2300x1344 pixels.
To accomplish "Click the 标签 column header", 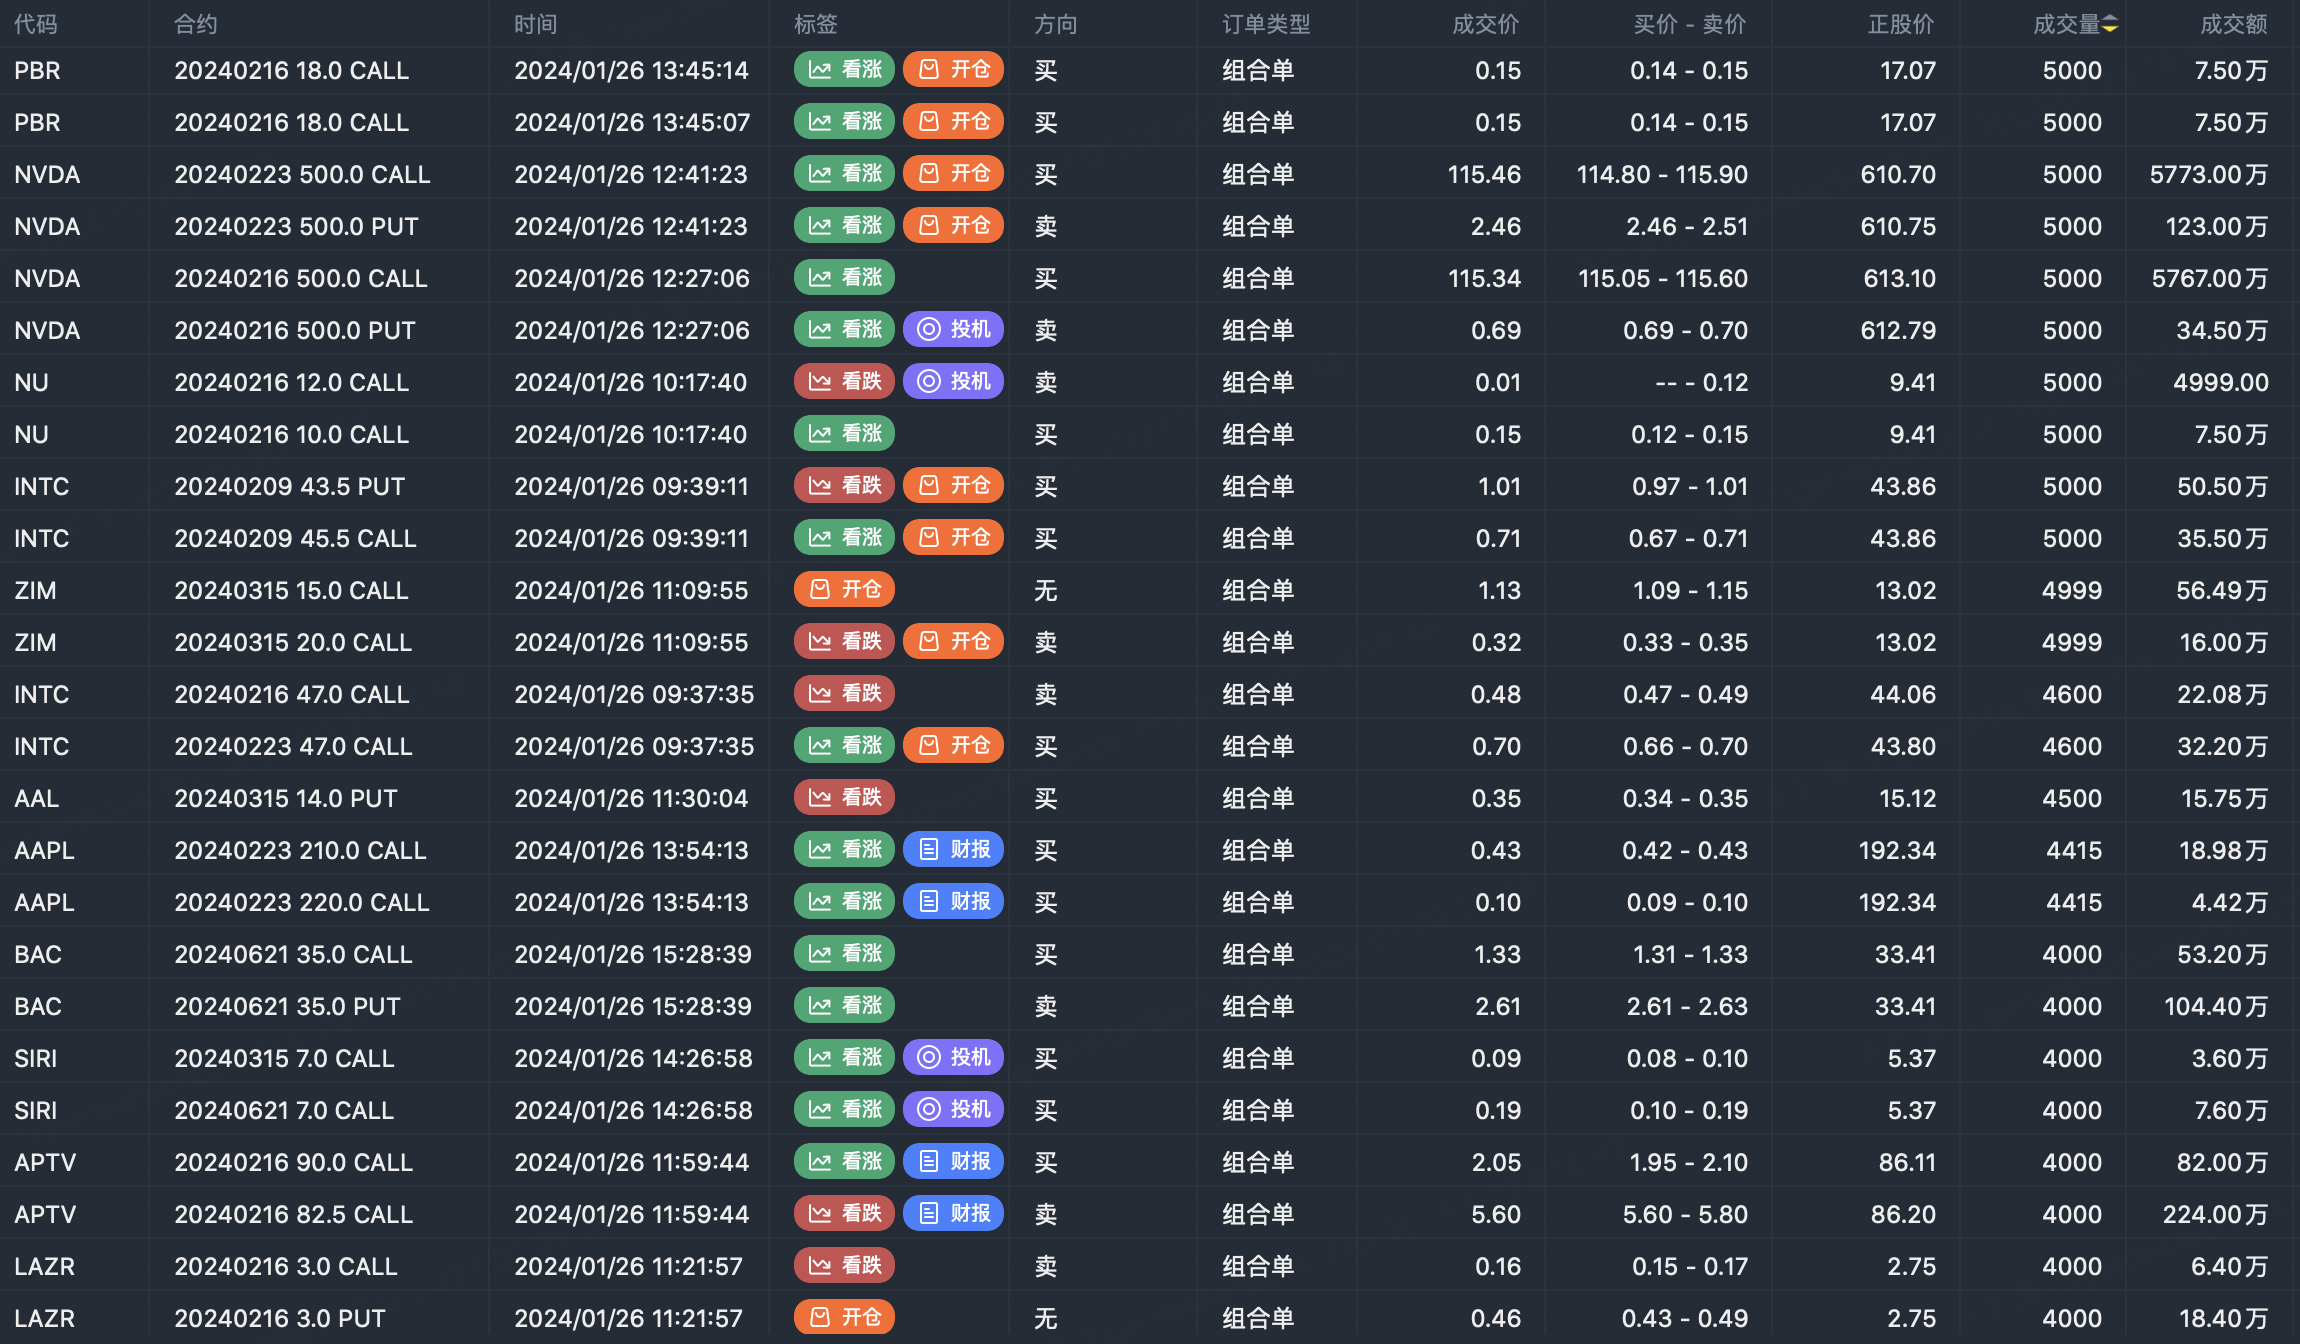I will pyautogui.click(x=816, y=24).
